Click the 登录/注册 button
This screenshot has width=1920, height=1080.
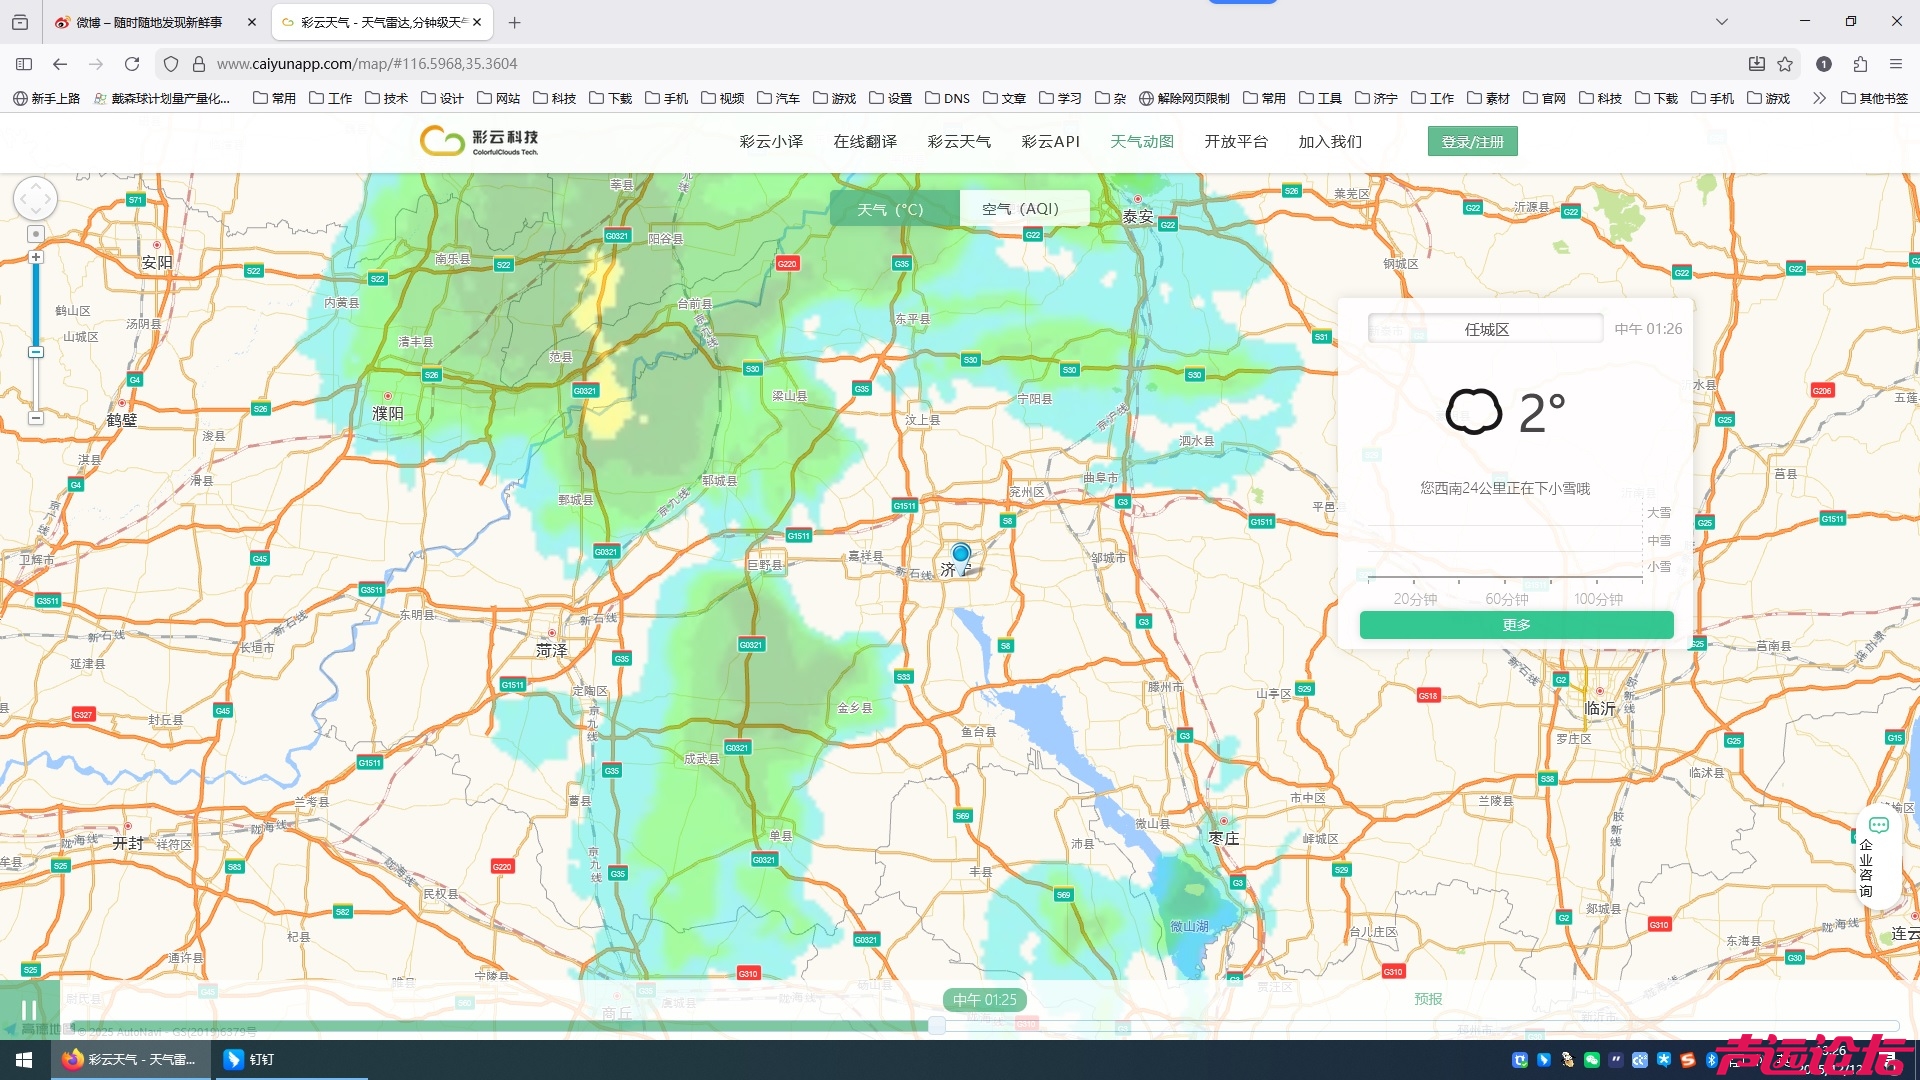[x=1472, y=142]
